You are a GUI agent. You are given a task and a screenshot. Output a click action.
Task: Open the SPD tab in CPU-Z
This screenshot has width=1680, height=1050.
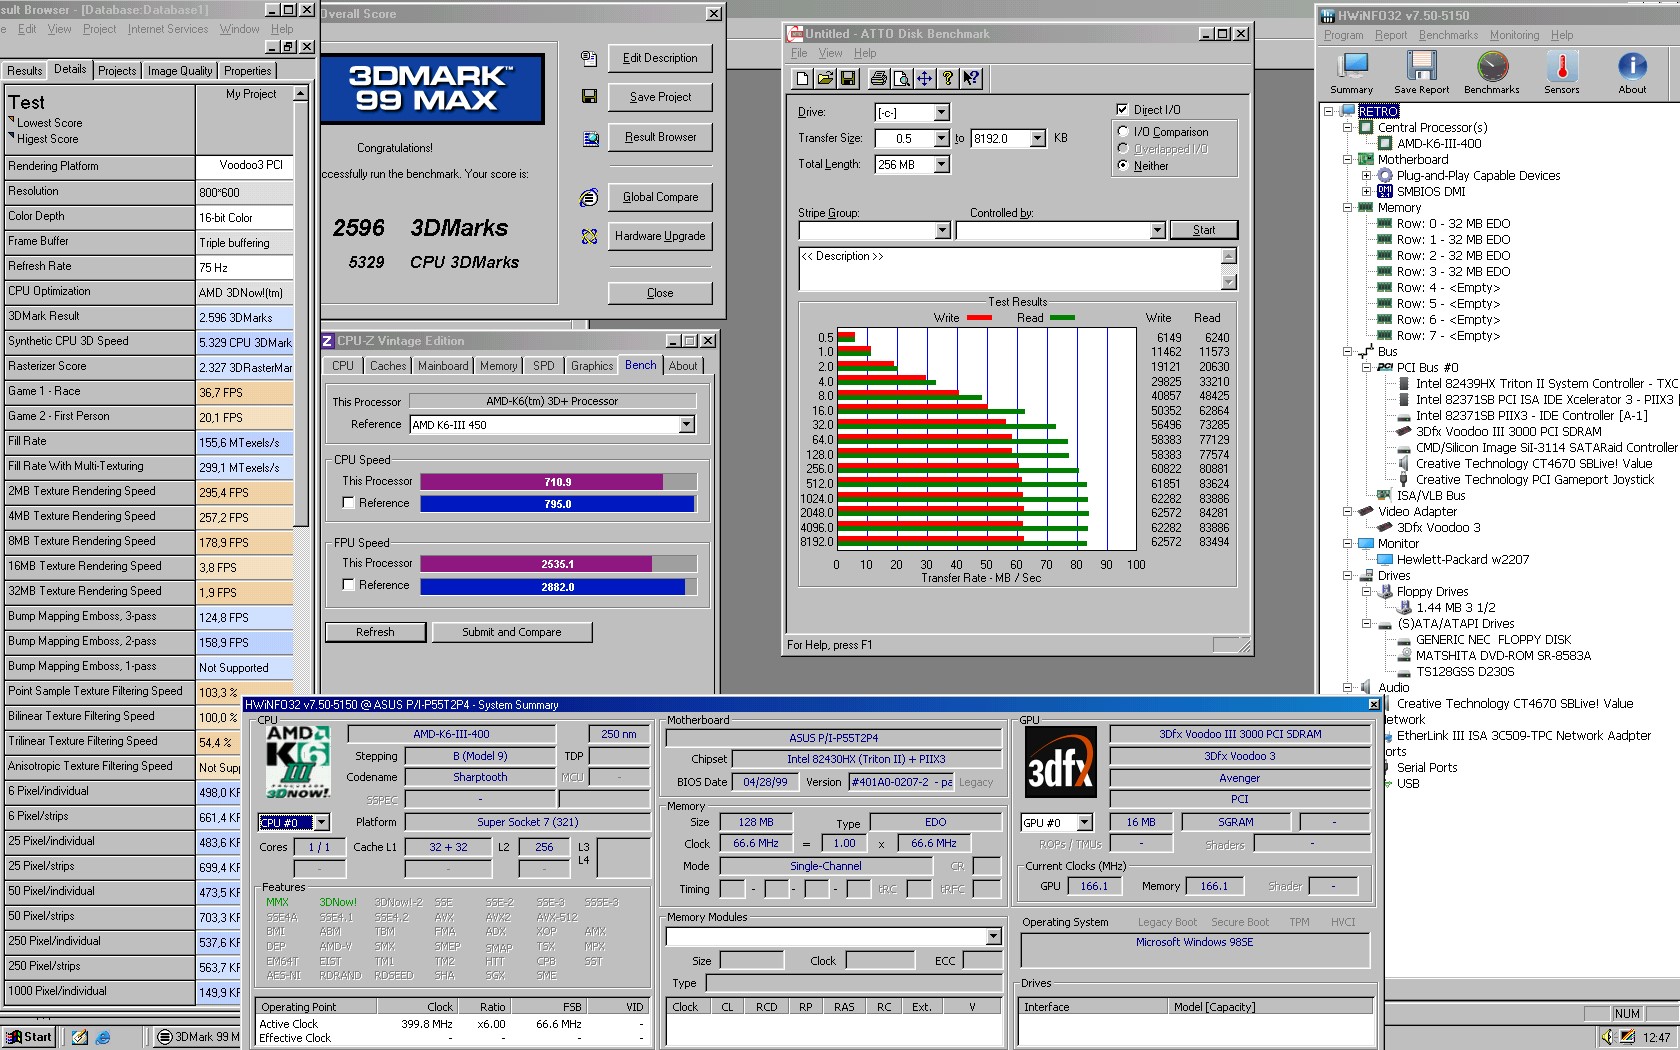coord(544,366)
